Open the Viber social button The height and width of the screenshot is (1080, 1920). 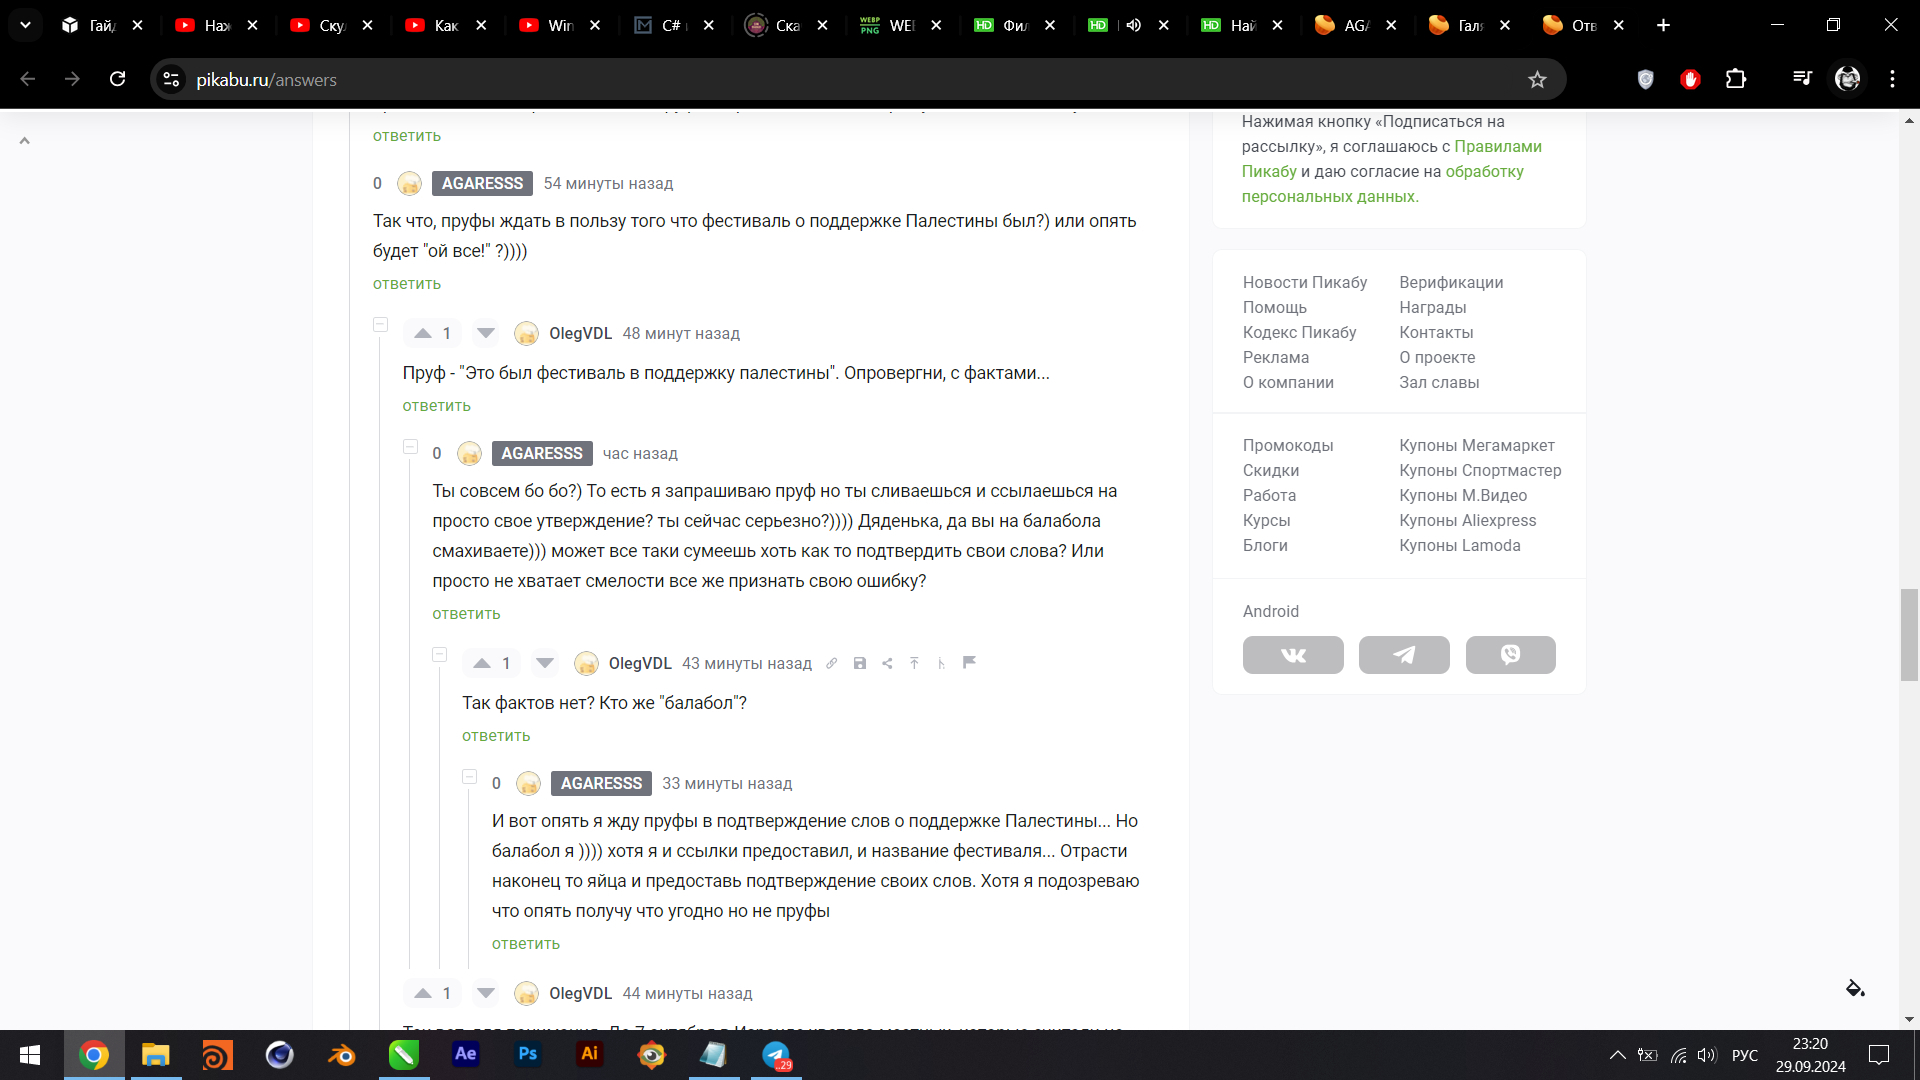1510,655
